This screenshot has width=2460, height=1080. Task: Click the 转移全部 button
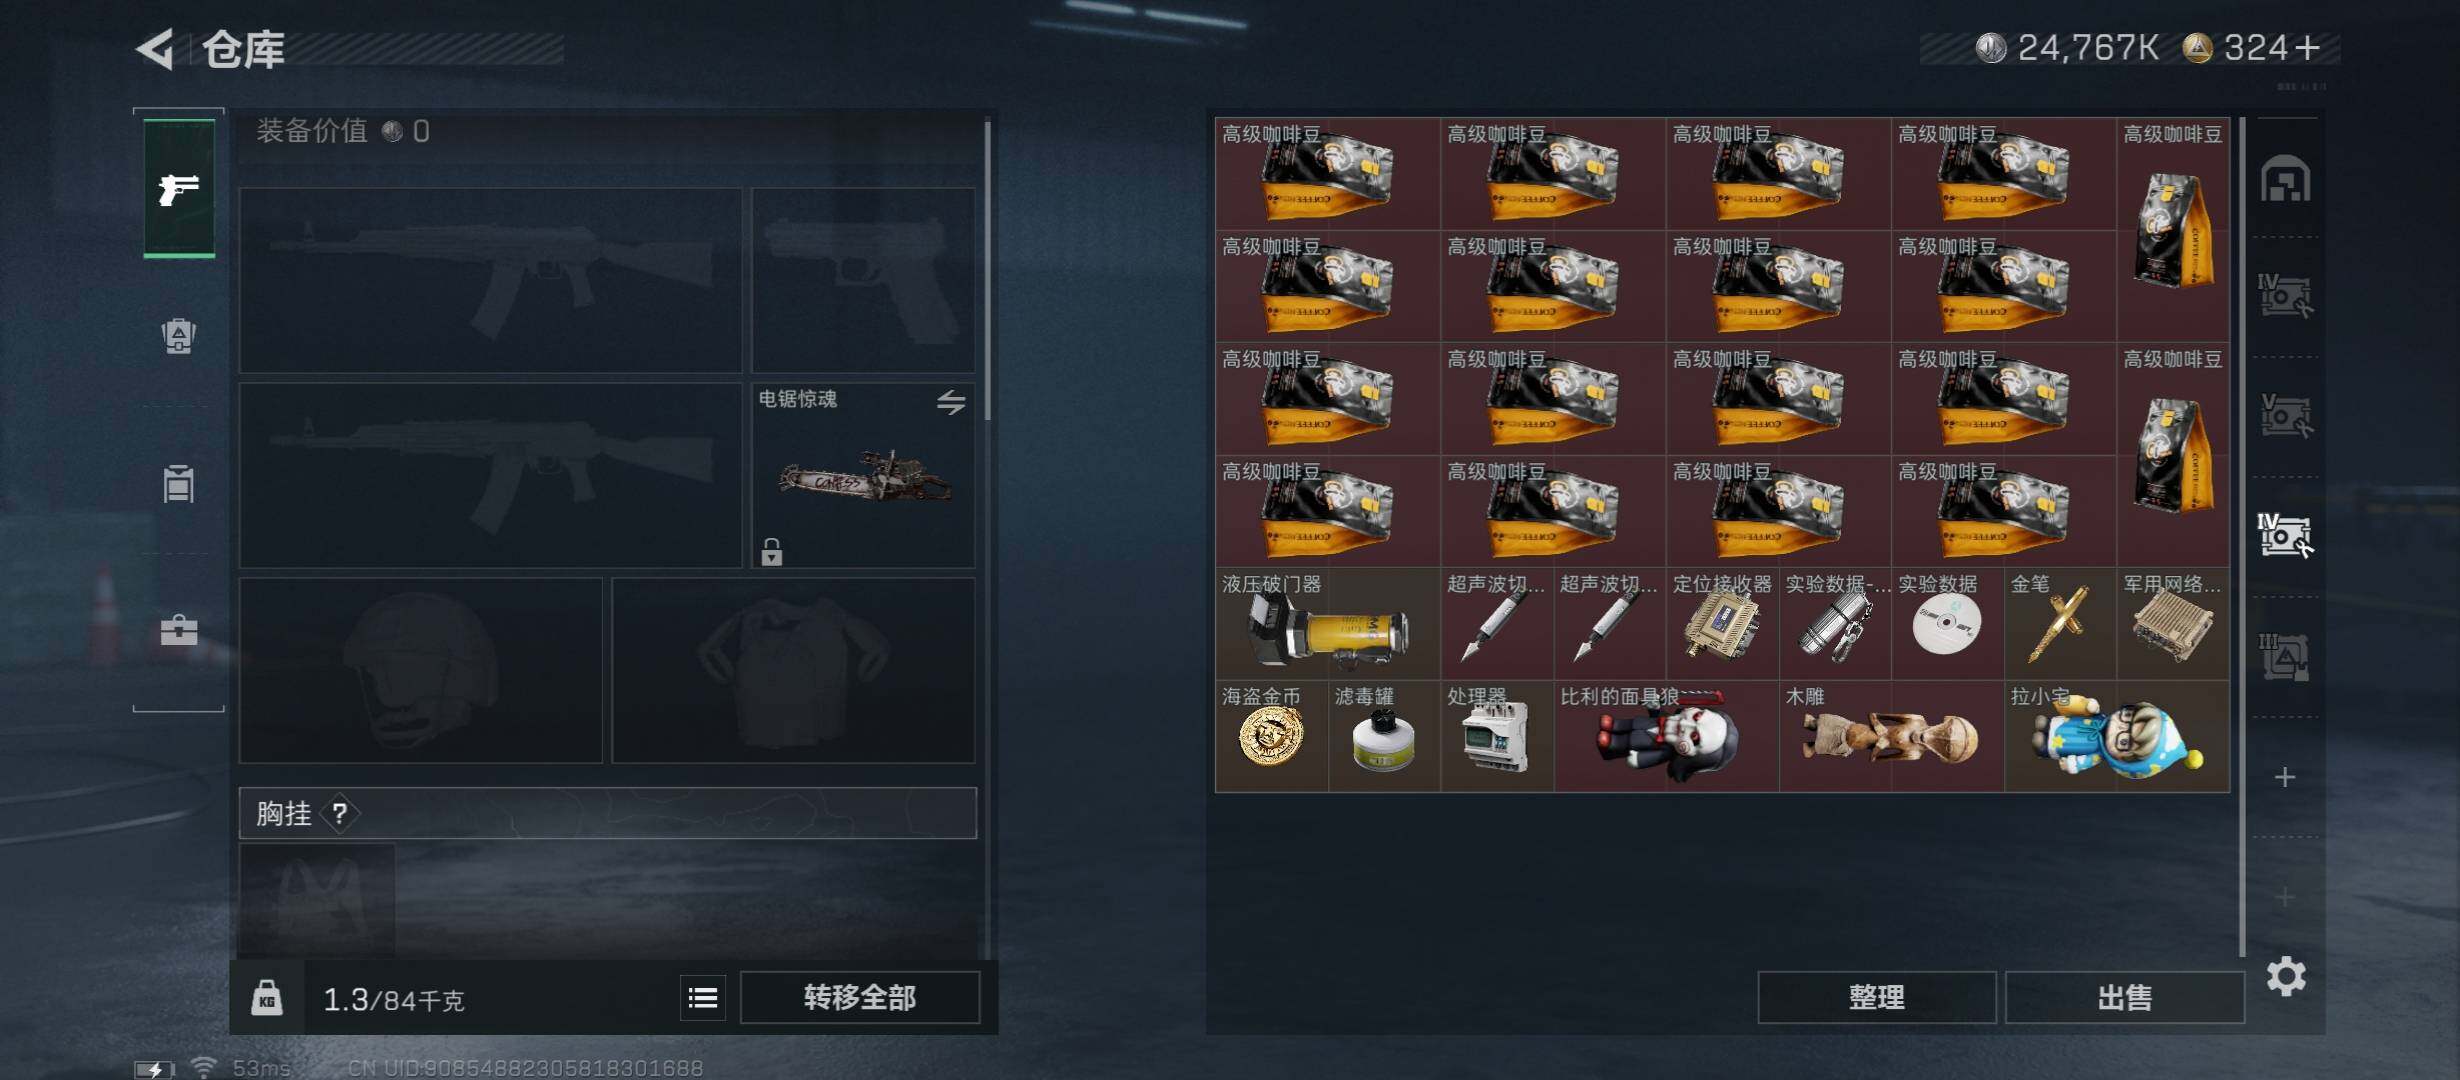860,997
